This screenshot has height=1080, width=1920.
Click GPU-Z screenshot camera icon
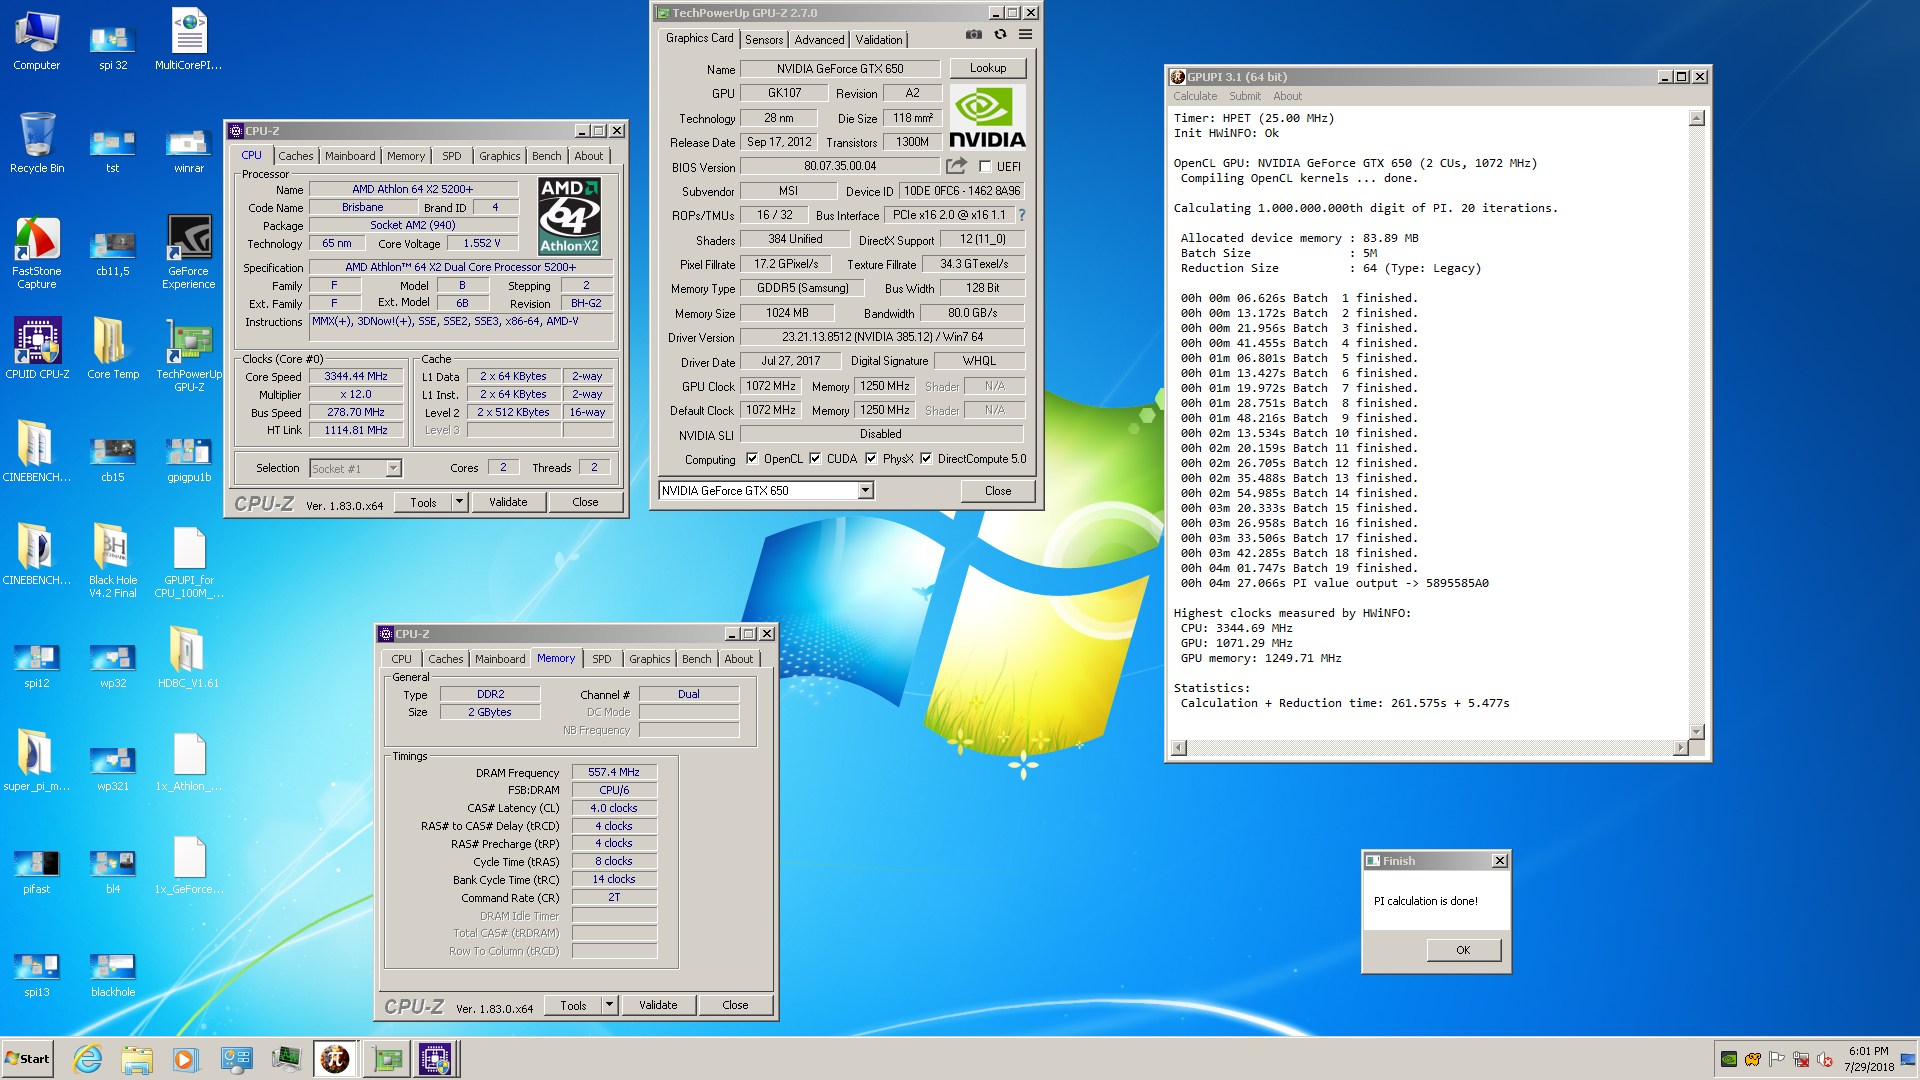(973, 35)
